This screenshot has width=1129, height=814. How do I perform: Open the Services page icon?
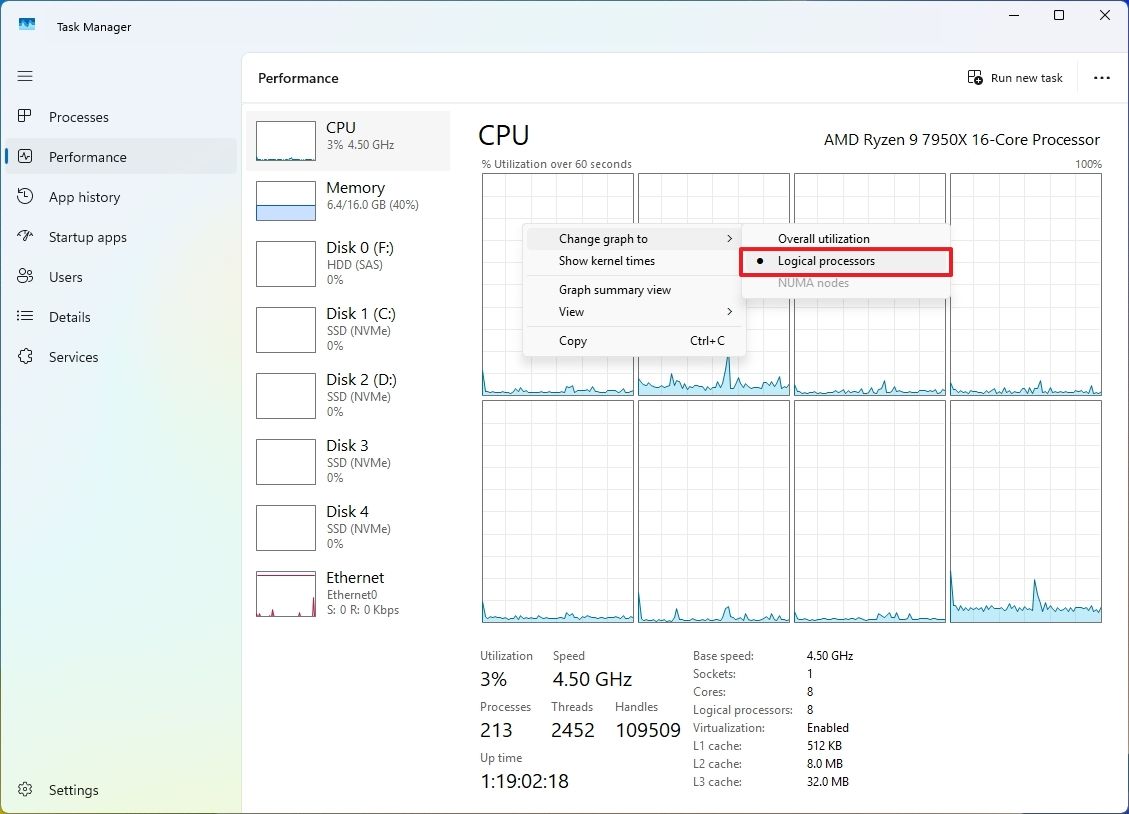click(x=24, y=357)
